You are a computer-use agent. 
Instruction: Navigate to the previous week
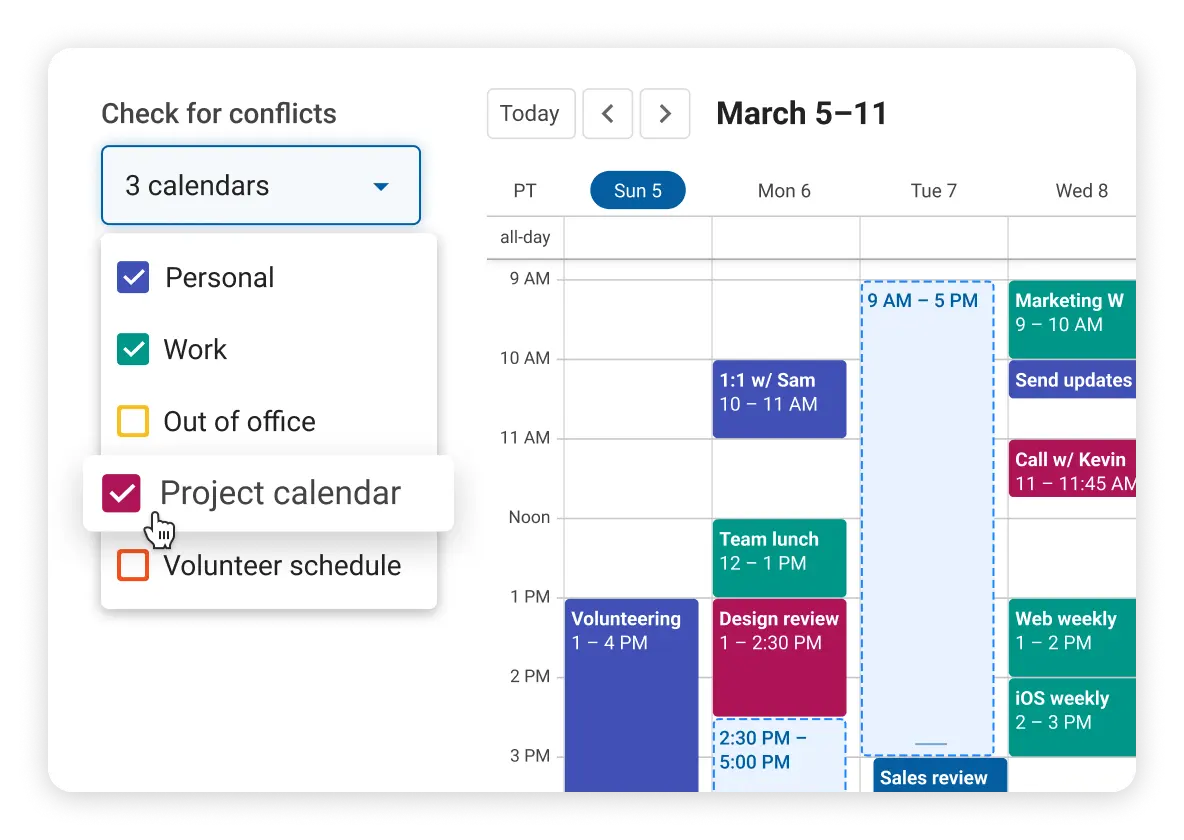click(608, 113)
